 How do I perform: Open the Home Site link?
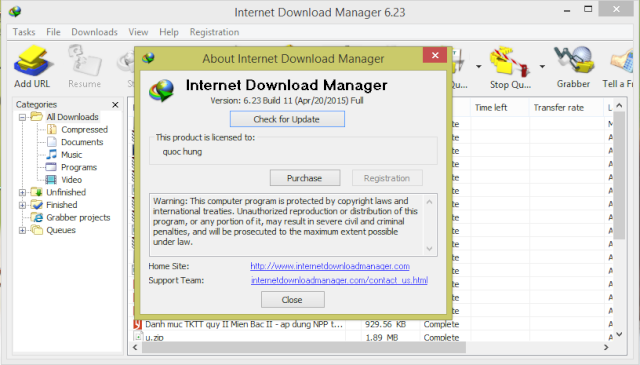(330, 266)
